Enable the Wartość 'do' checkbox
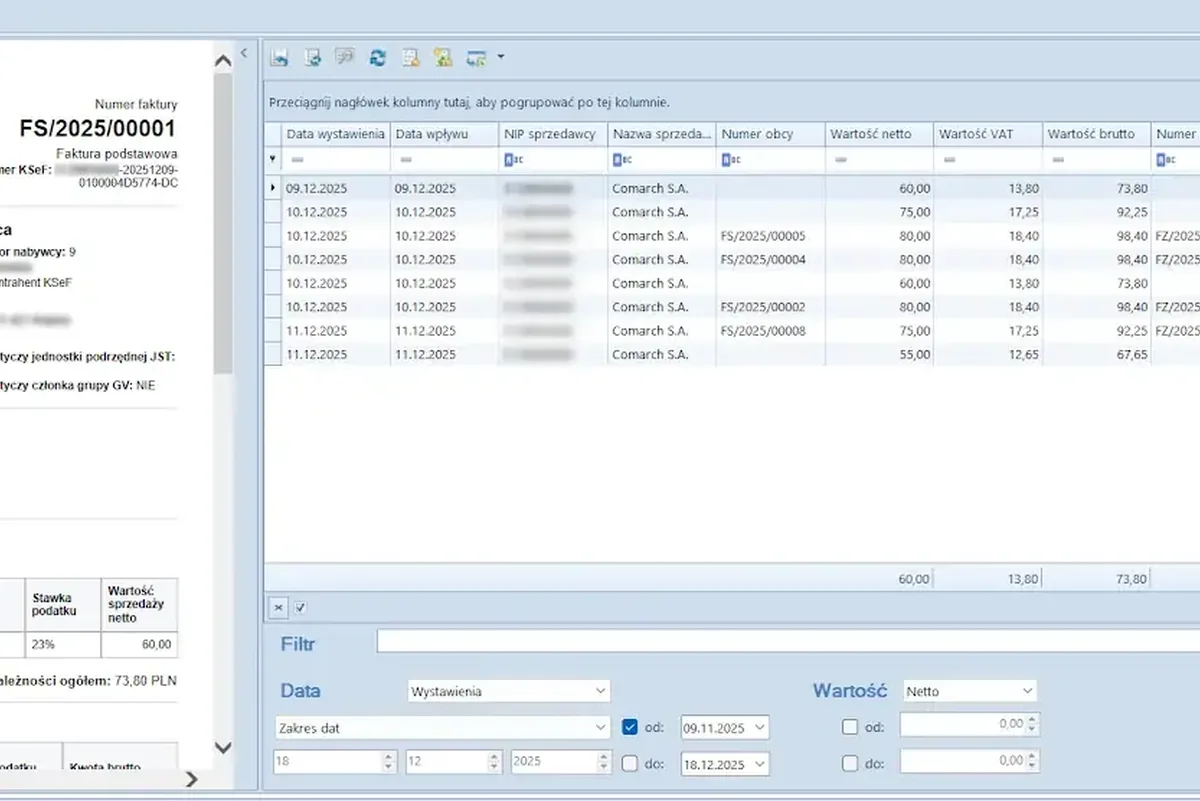The image size is (1200, 801). (x=850, y=764)
